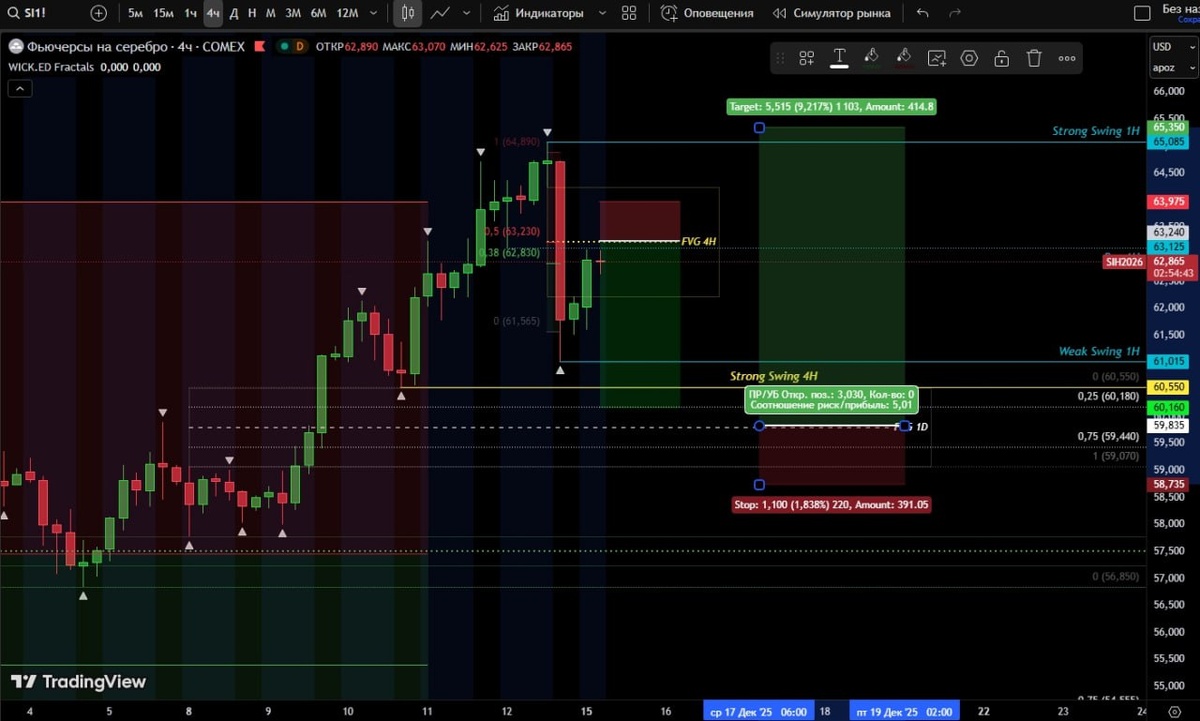The image size is (1200, 721).
Task: Click the red flag next to COMEX
Action: pos(259,47)
